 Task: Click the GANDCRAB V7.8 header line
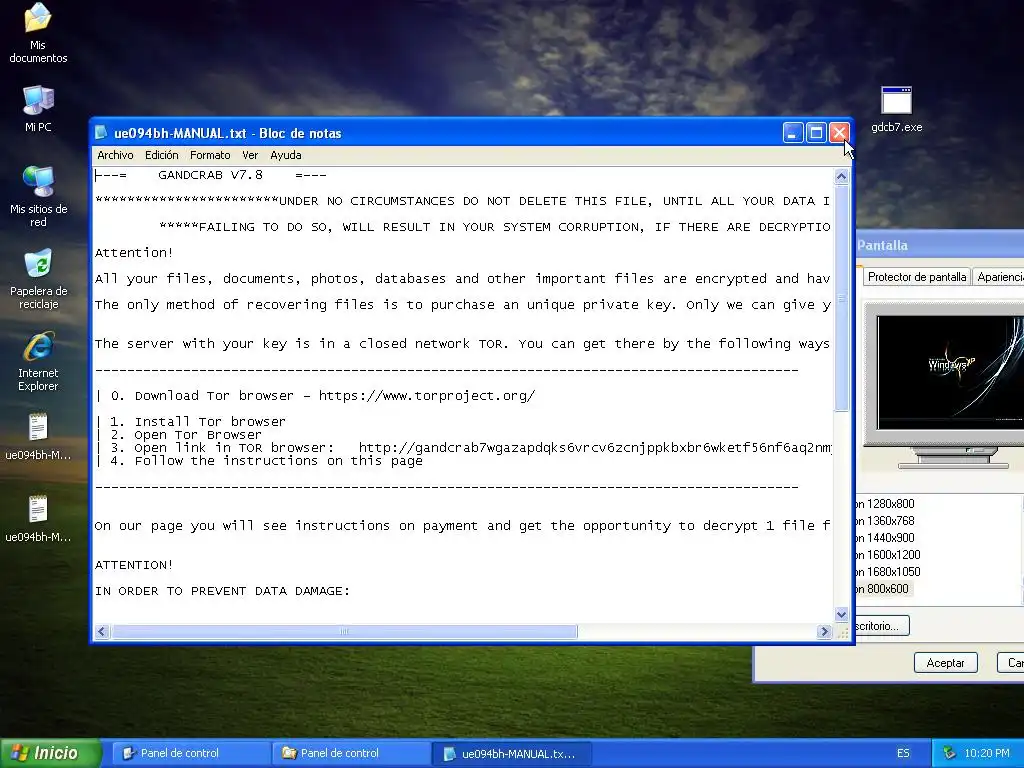[210, 175]
